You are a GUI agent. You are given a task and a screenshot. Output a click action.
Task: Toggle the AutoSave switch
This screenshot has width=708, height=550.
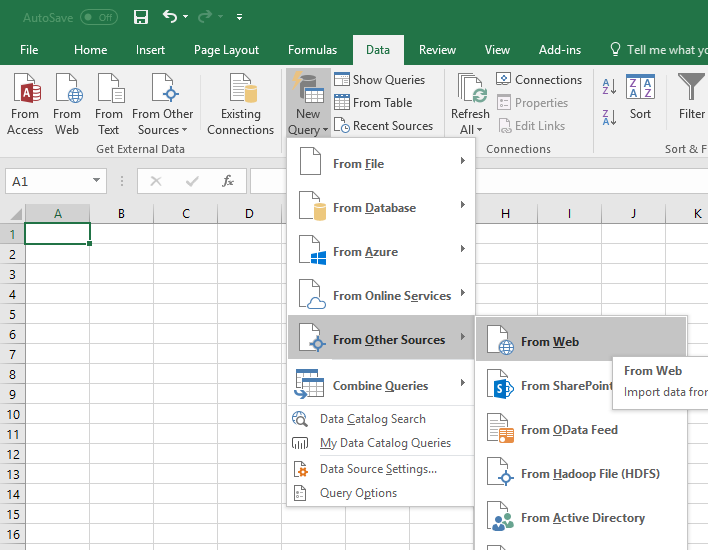point(99,17)
